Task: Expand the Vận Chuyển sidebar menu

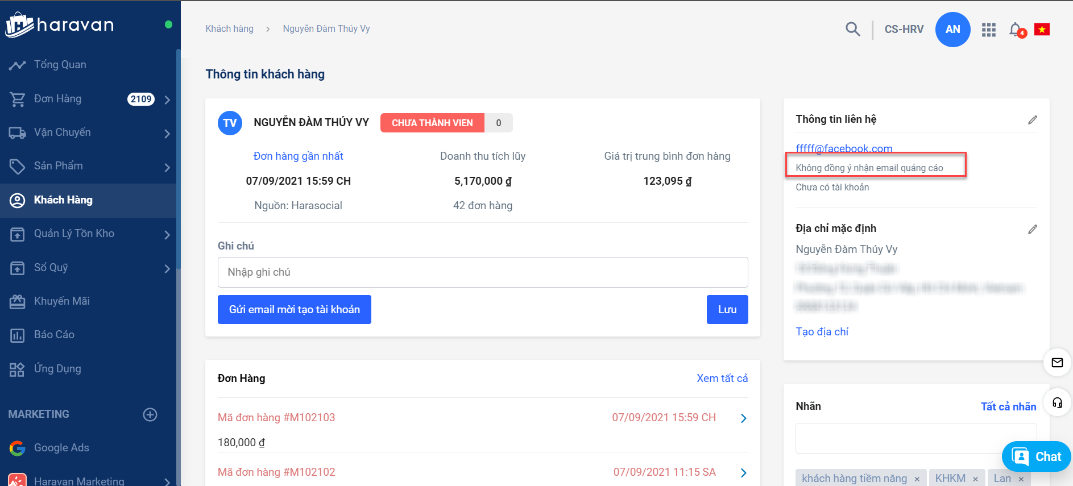Action: pos(167,133)
